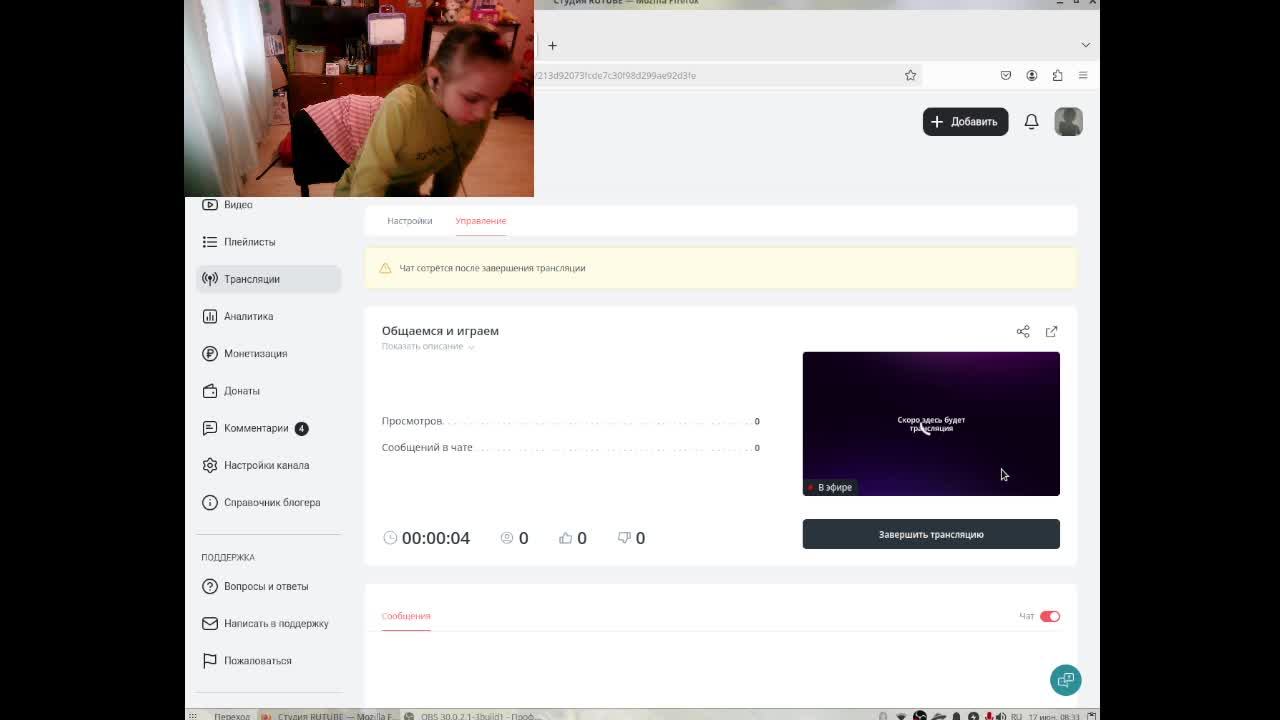
Task: Open the notifications bell
Action: coord(1031,122)
